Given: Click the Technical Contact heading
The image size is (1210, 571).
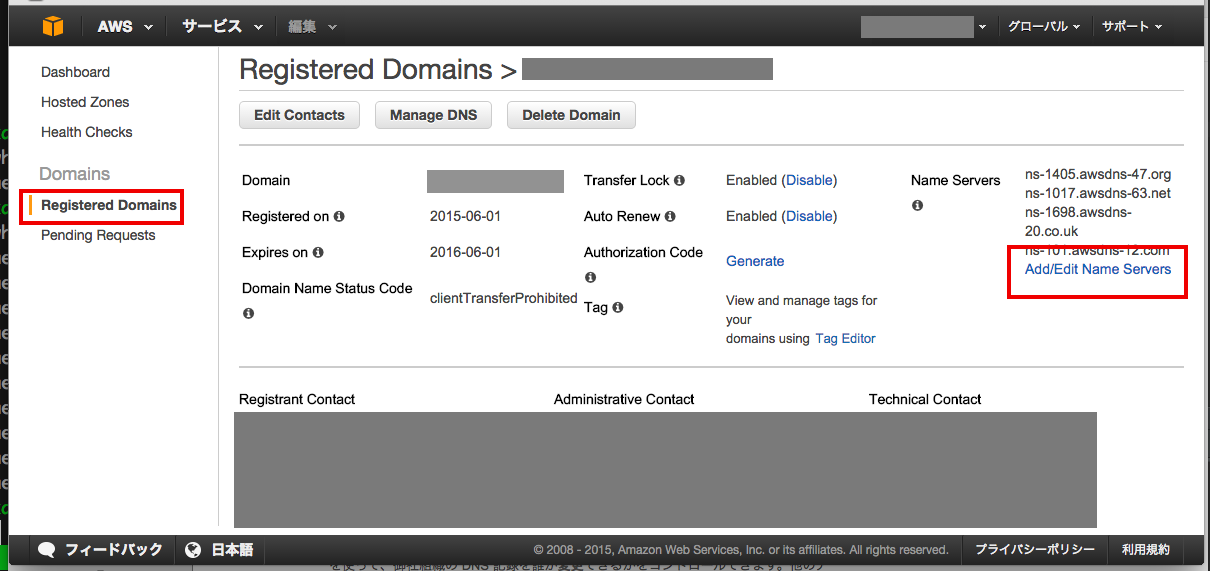Looking at the screenshot, I should coord(925,399).
